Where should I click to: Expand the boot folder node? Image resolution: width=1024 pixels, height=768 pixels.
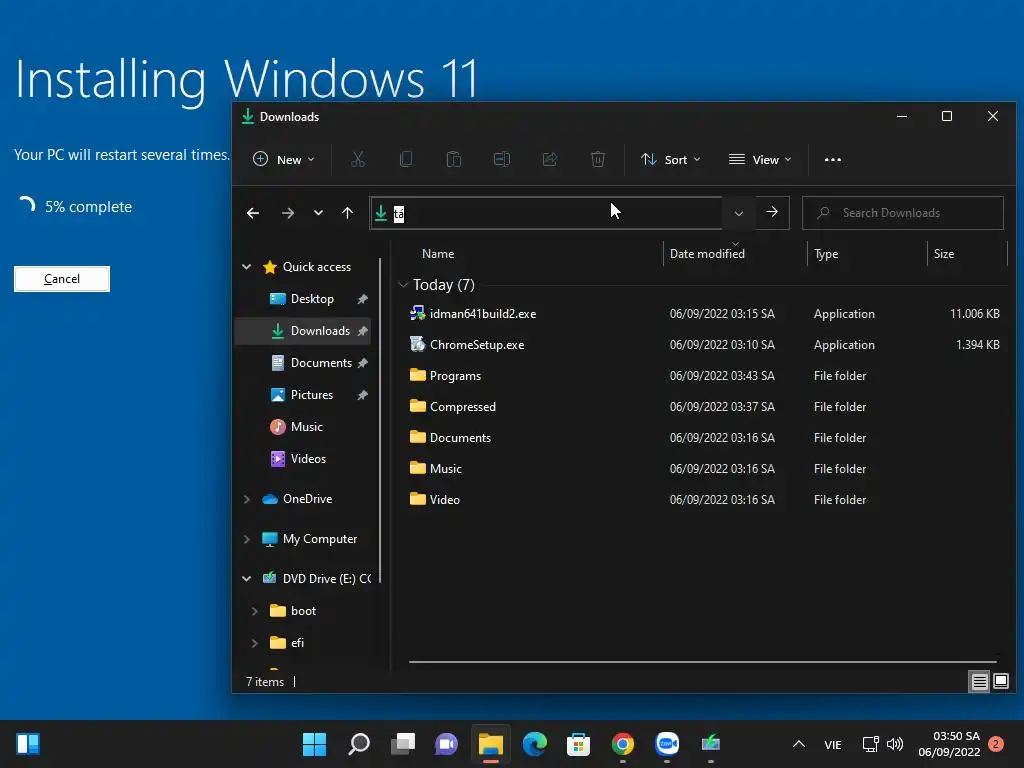(255, 611)
